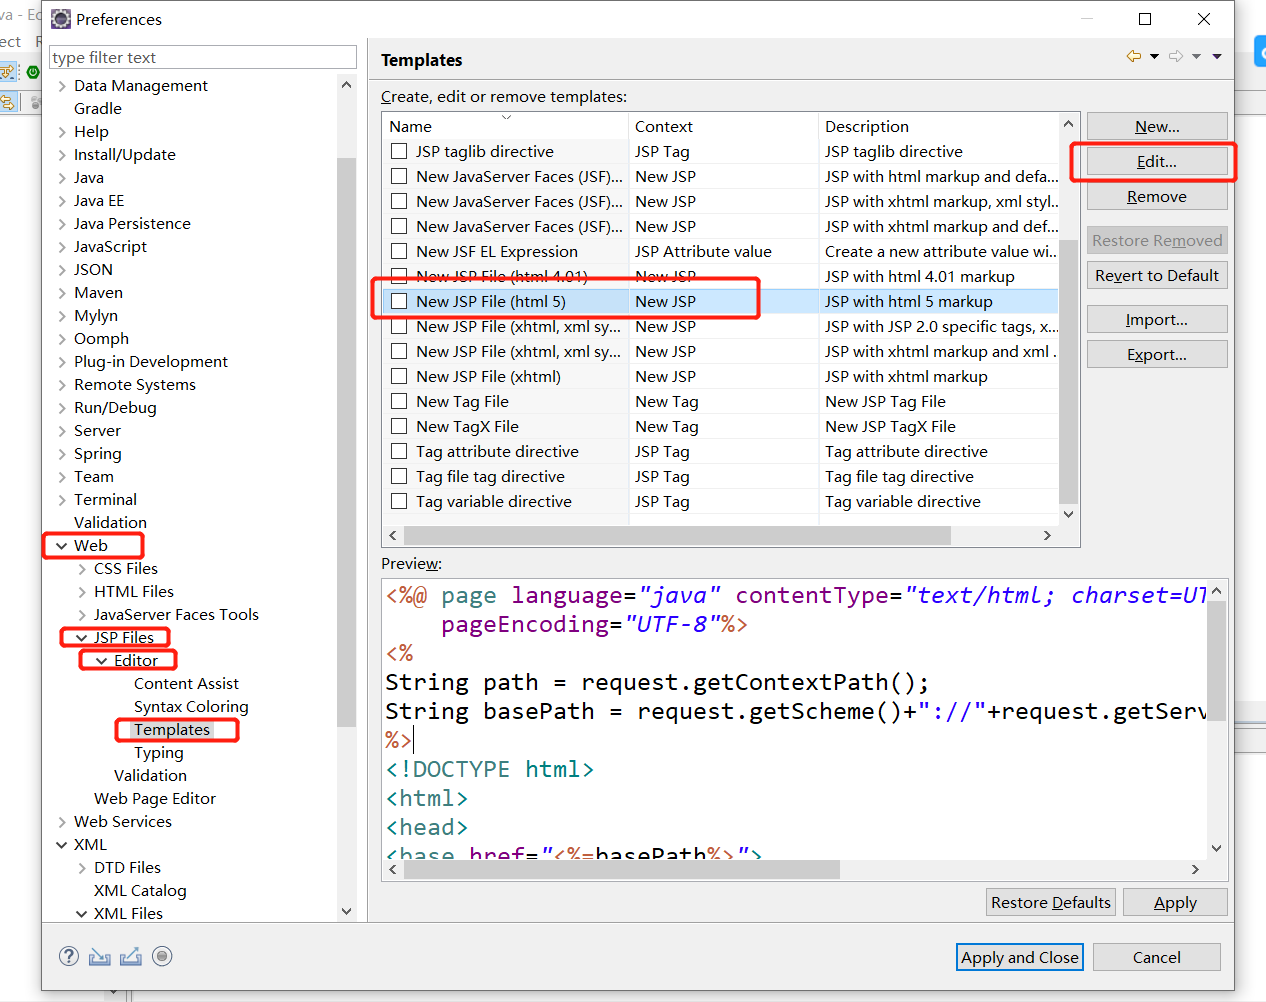Open the help icon at bottom left
This screenshot has width=1266, height=1002.
tap(68, 956)
